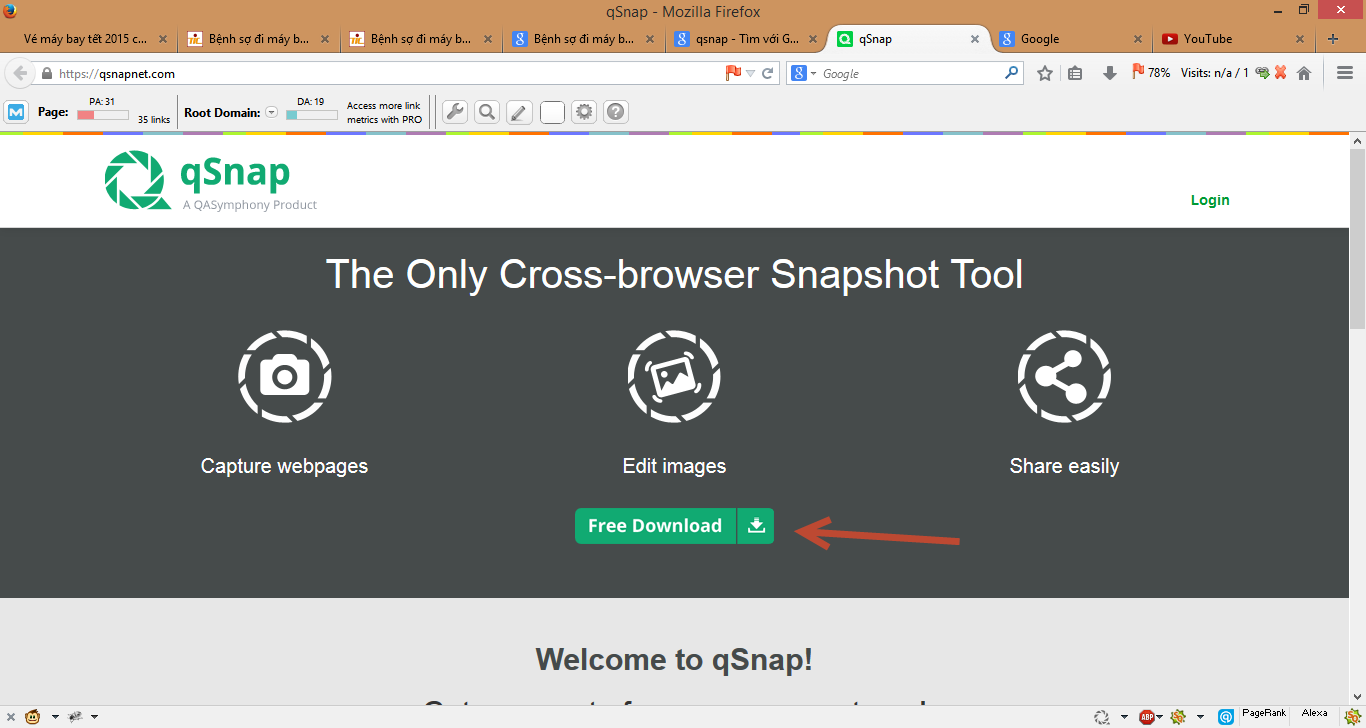The height and width of the screenshot is (728, 1366).
Task: Click the MozBar logo icon
Action: click(16, 112)
